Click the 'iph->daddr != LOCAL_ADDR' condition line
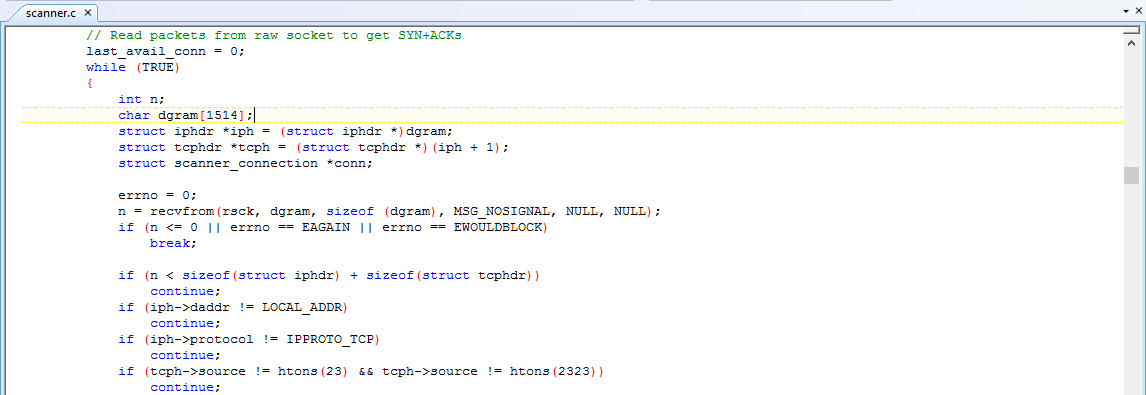The width and height of the screenshot is (1146, 395). tap(232, 308)
